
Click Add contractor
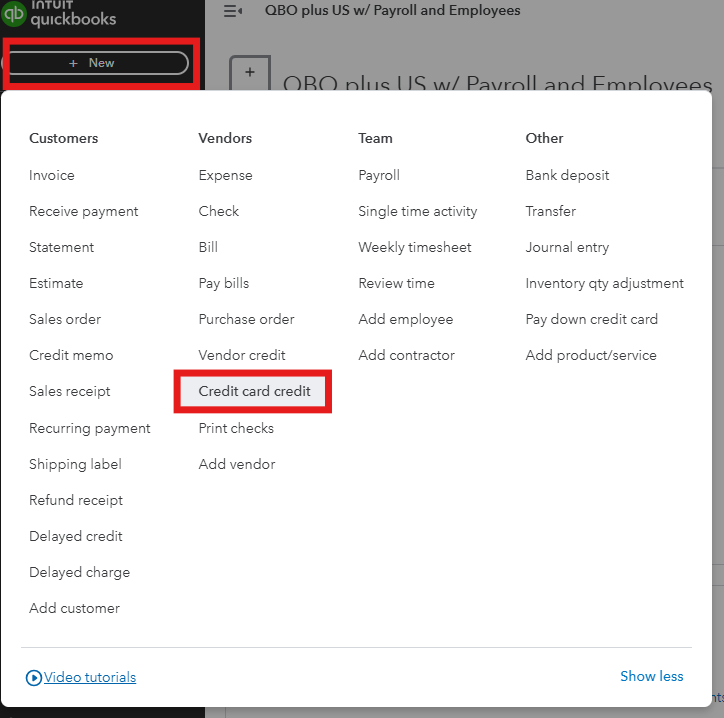coord(407,356)
